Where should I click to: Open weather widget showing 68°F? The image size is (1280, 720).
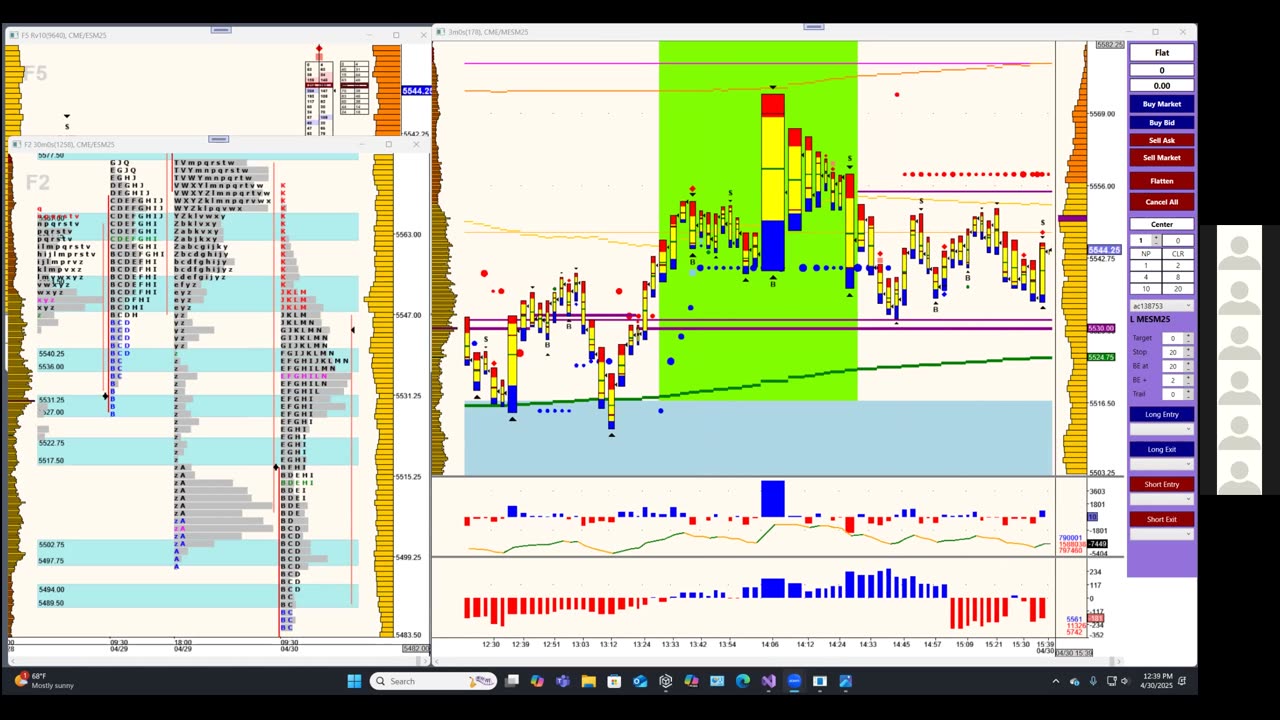coord(45,681)
